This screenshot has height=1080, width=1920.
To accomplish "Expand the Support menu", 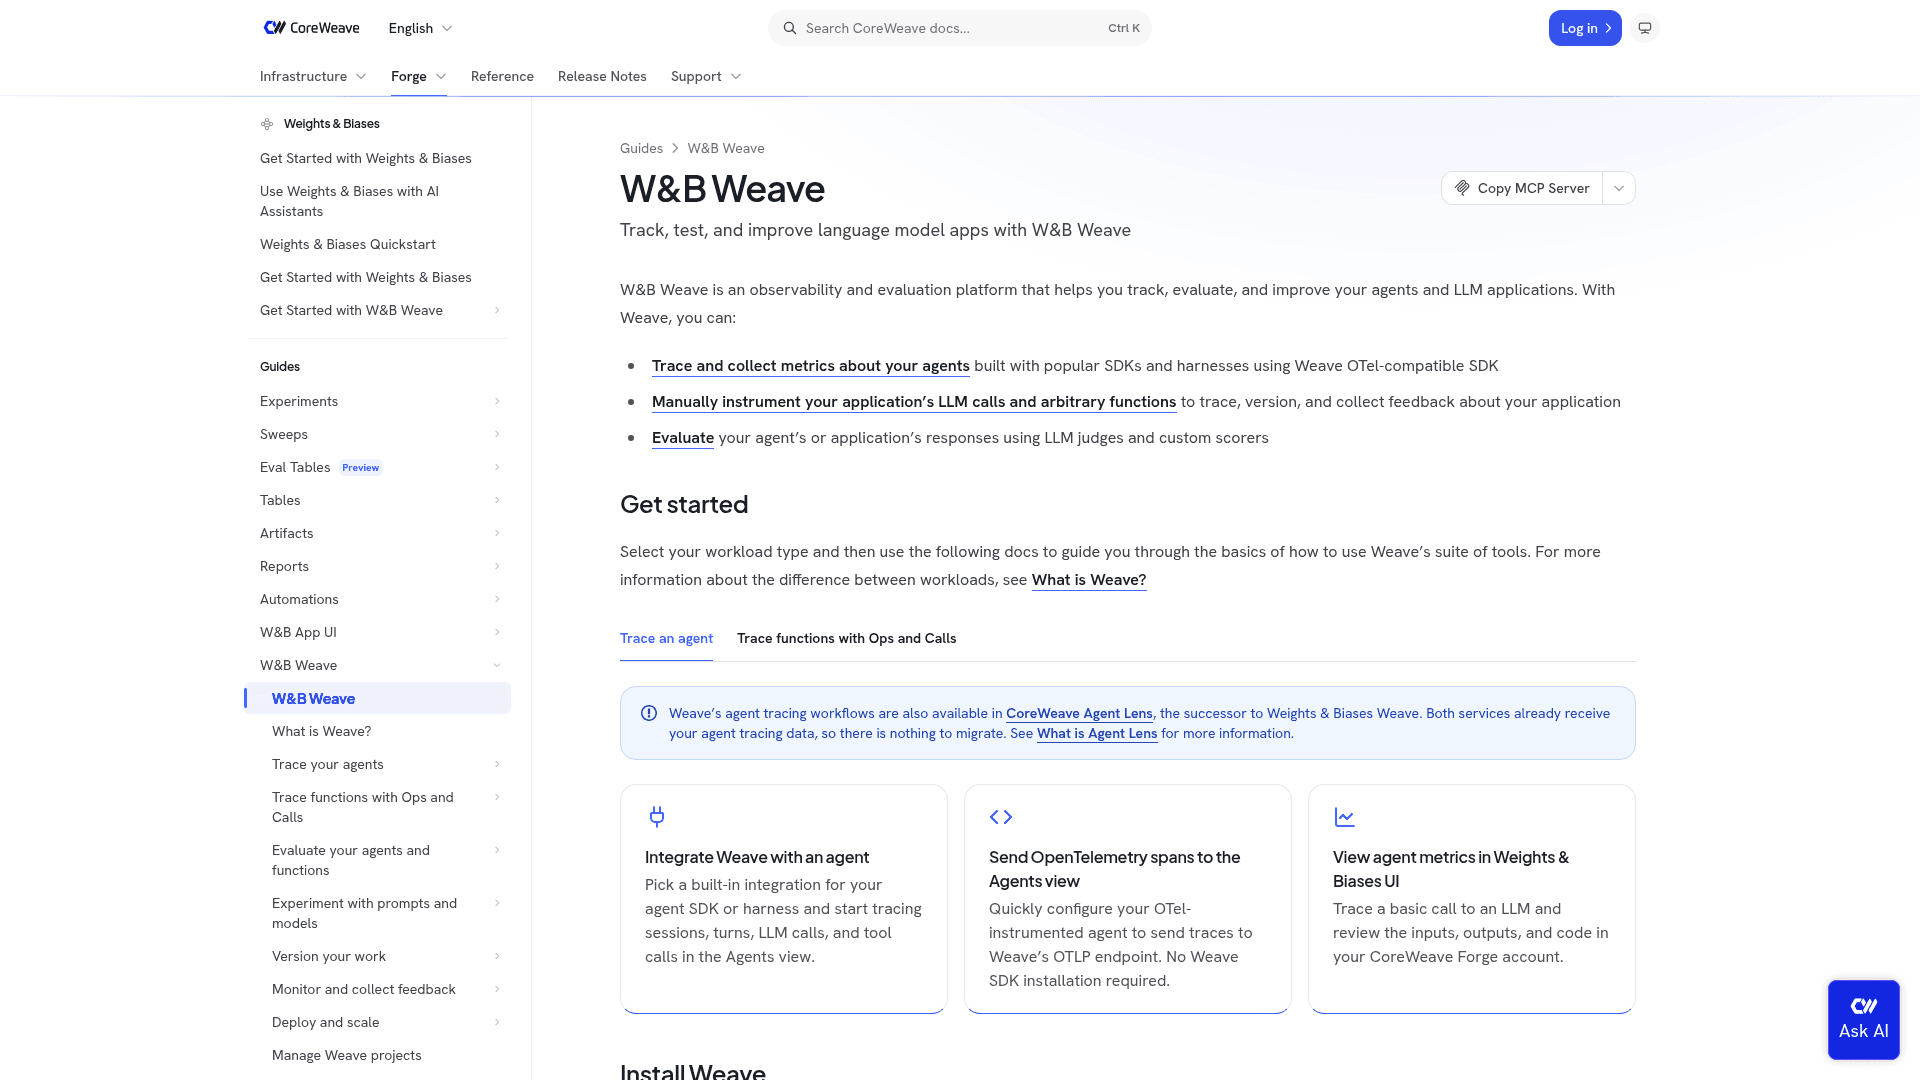I will click(x=706, y=76).
